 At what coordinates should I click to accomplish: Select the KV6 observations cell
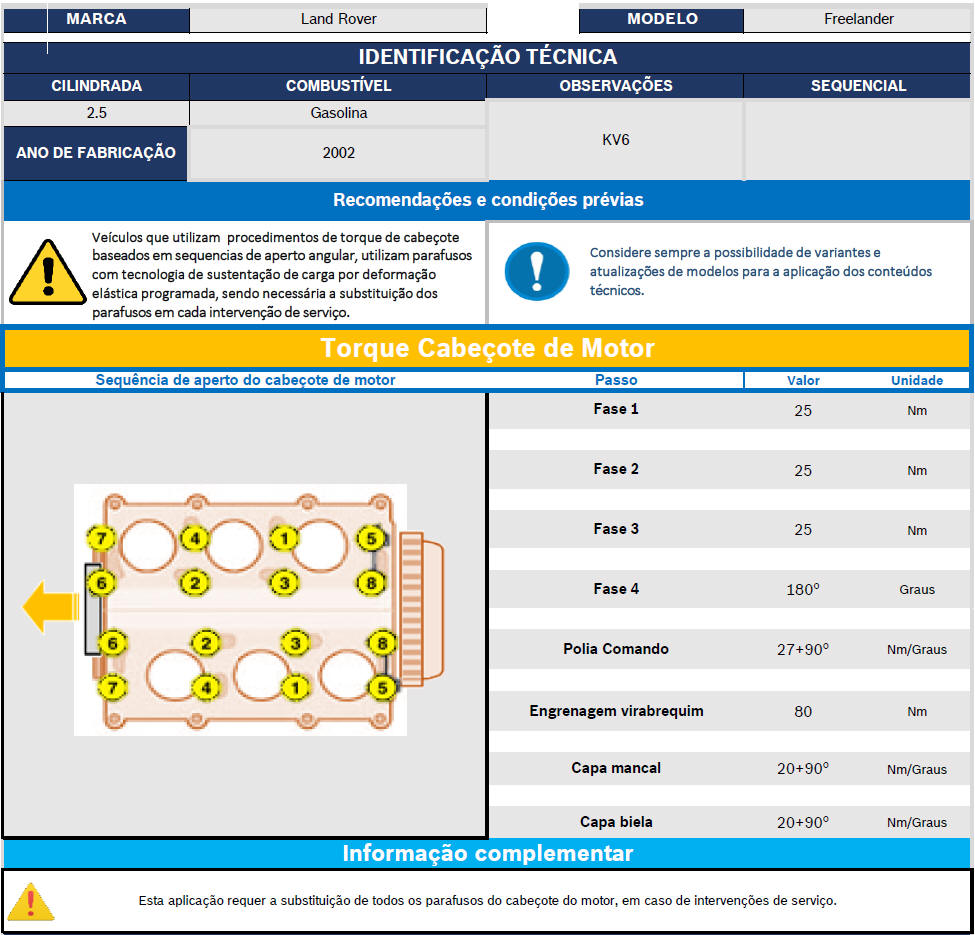[x=615, y=140]
